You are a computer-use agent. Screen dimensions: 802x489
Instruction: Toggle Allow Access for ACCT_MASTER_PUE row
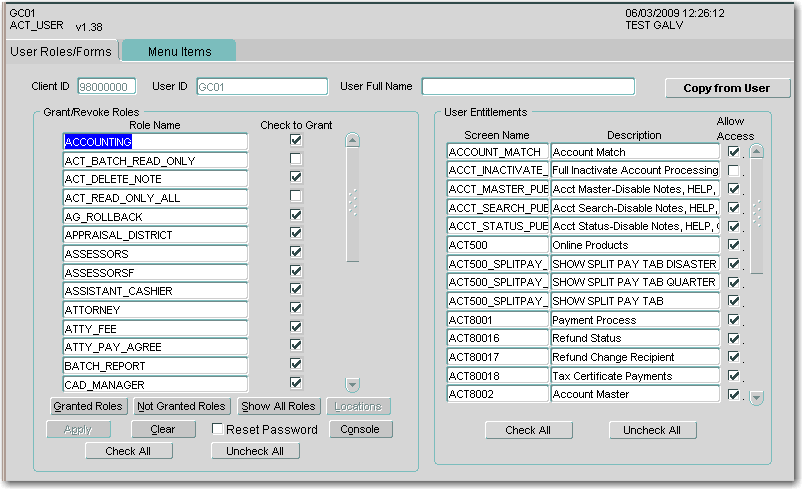734,189
